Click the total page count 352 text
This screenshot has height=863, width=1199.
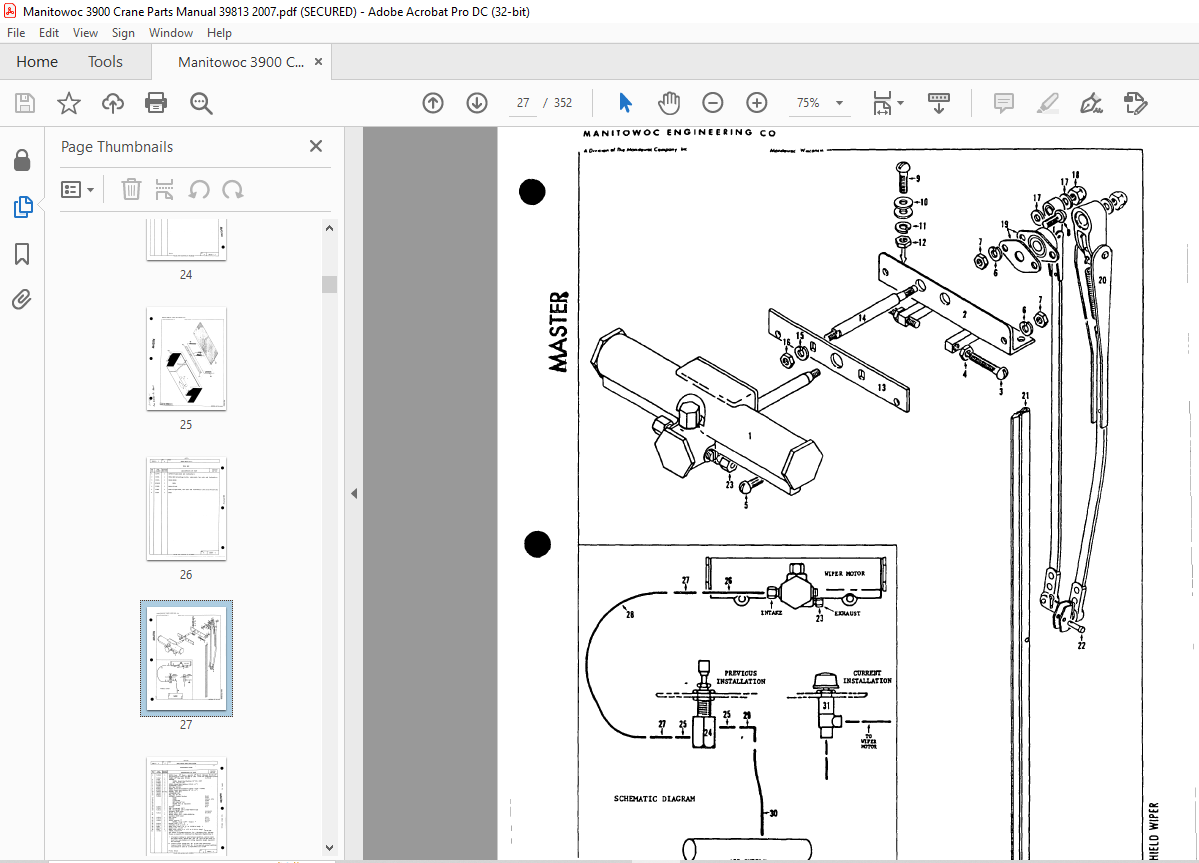click(x=563, y=102)
